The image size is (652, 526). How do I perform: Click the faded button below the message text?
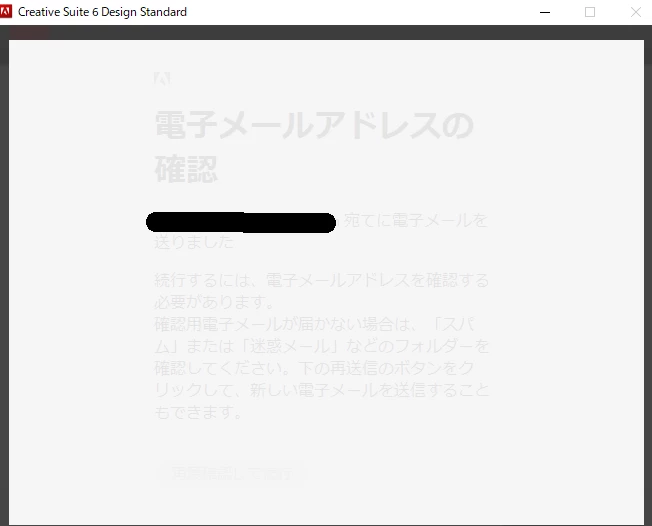(232, 473)
